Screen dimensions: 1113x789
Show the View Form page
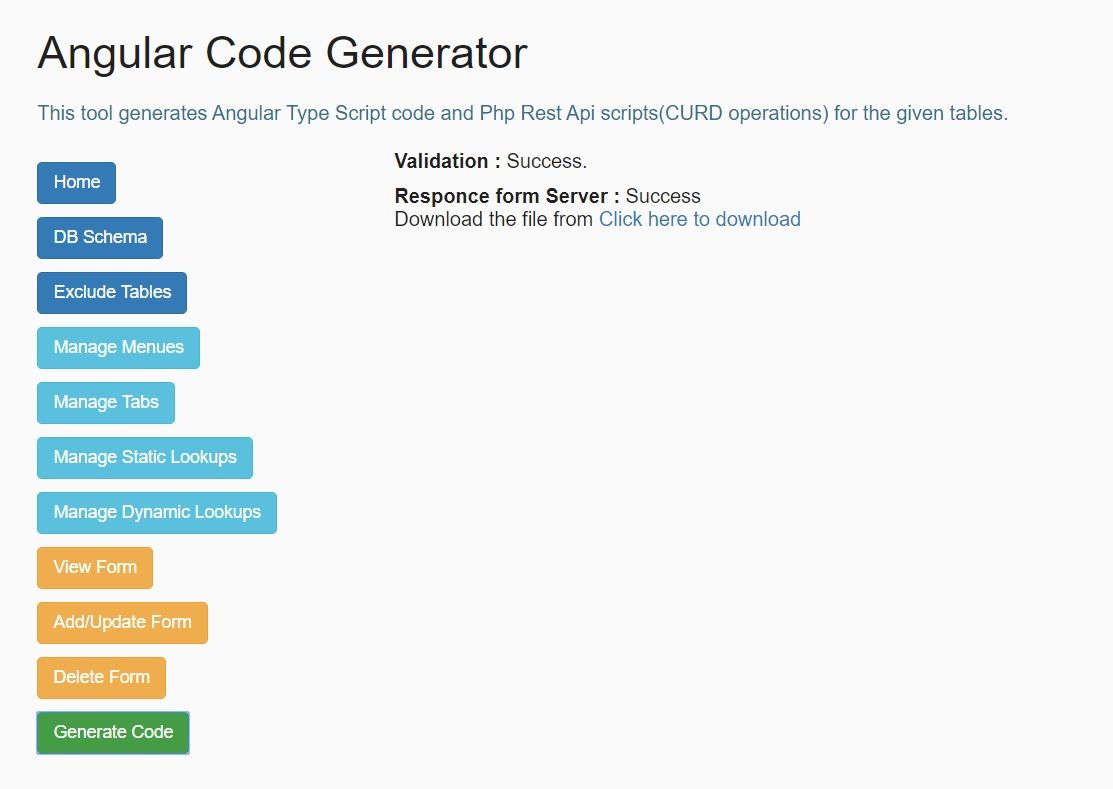(x=95, y=567)
